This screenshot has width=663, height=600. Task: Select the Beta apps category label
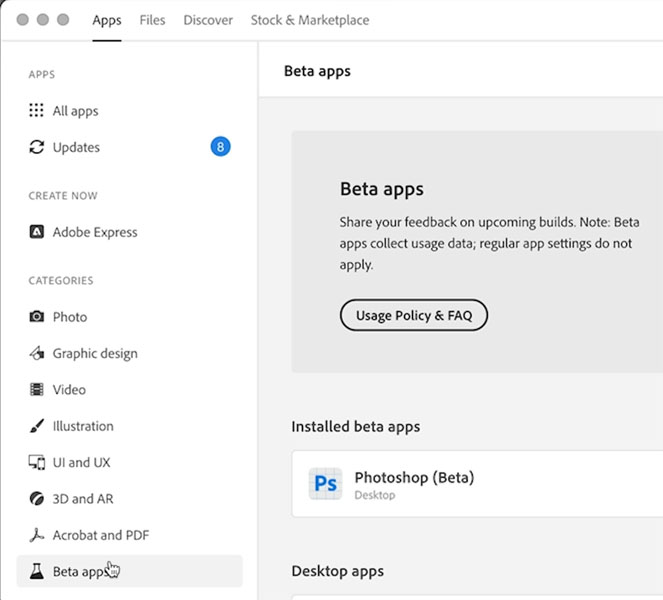(x=79, y=572)
